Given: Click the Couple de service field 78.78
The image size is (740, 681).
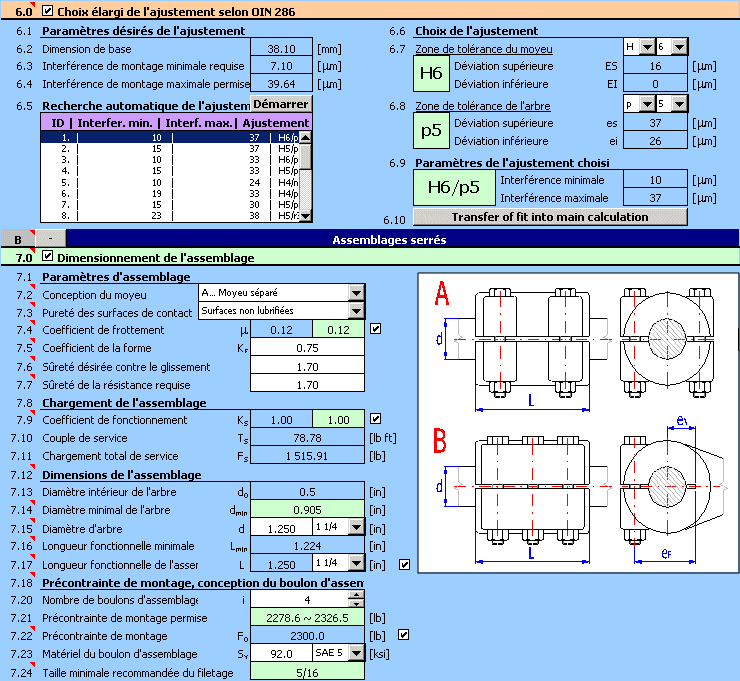Looking at the screenshot, I should point(307,438).
